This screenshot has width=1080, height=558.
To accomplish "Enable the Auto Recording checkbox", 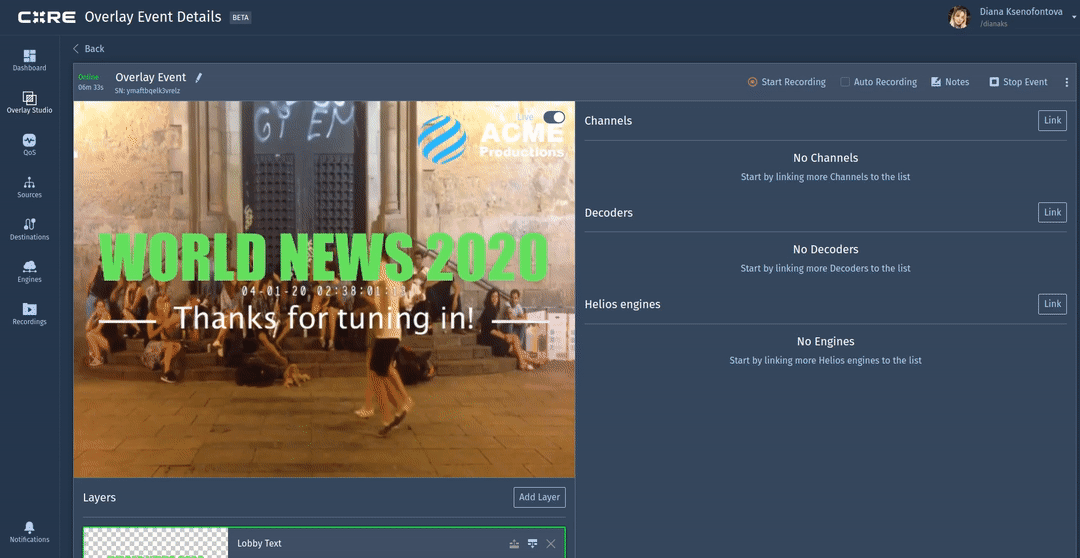I will [845, 82].
